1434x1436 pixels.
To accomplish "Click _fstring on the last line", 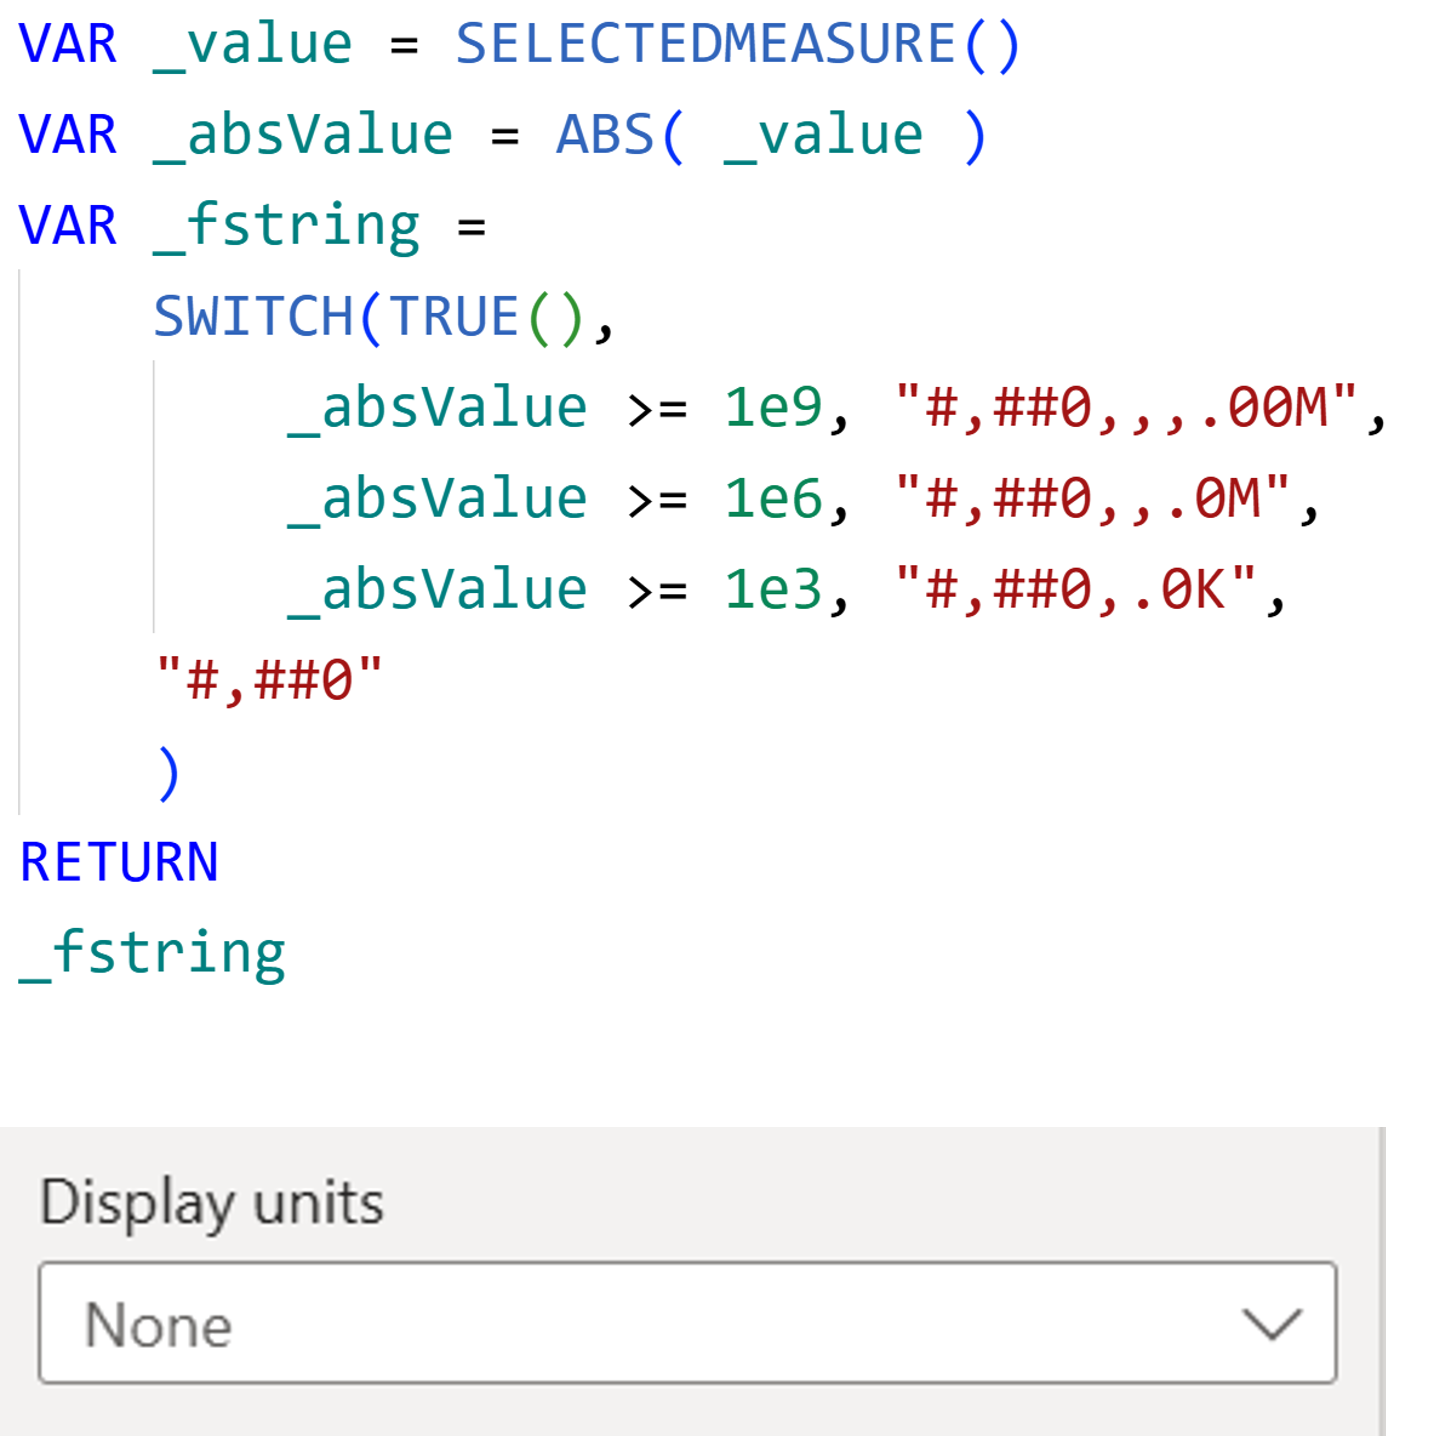I will [152, 953].
